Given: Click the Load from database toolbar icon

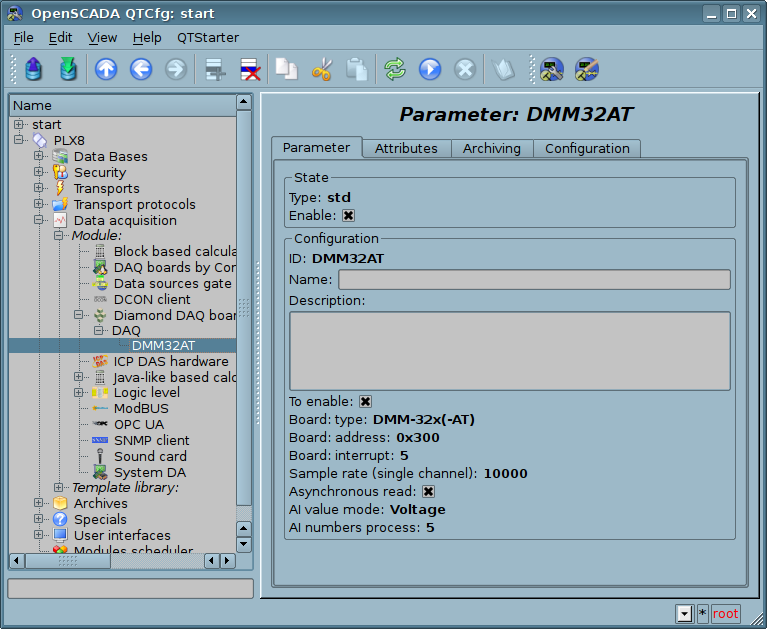Looking at the screenshot, I should coord(35,69).
